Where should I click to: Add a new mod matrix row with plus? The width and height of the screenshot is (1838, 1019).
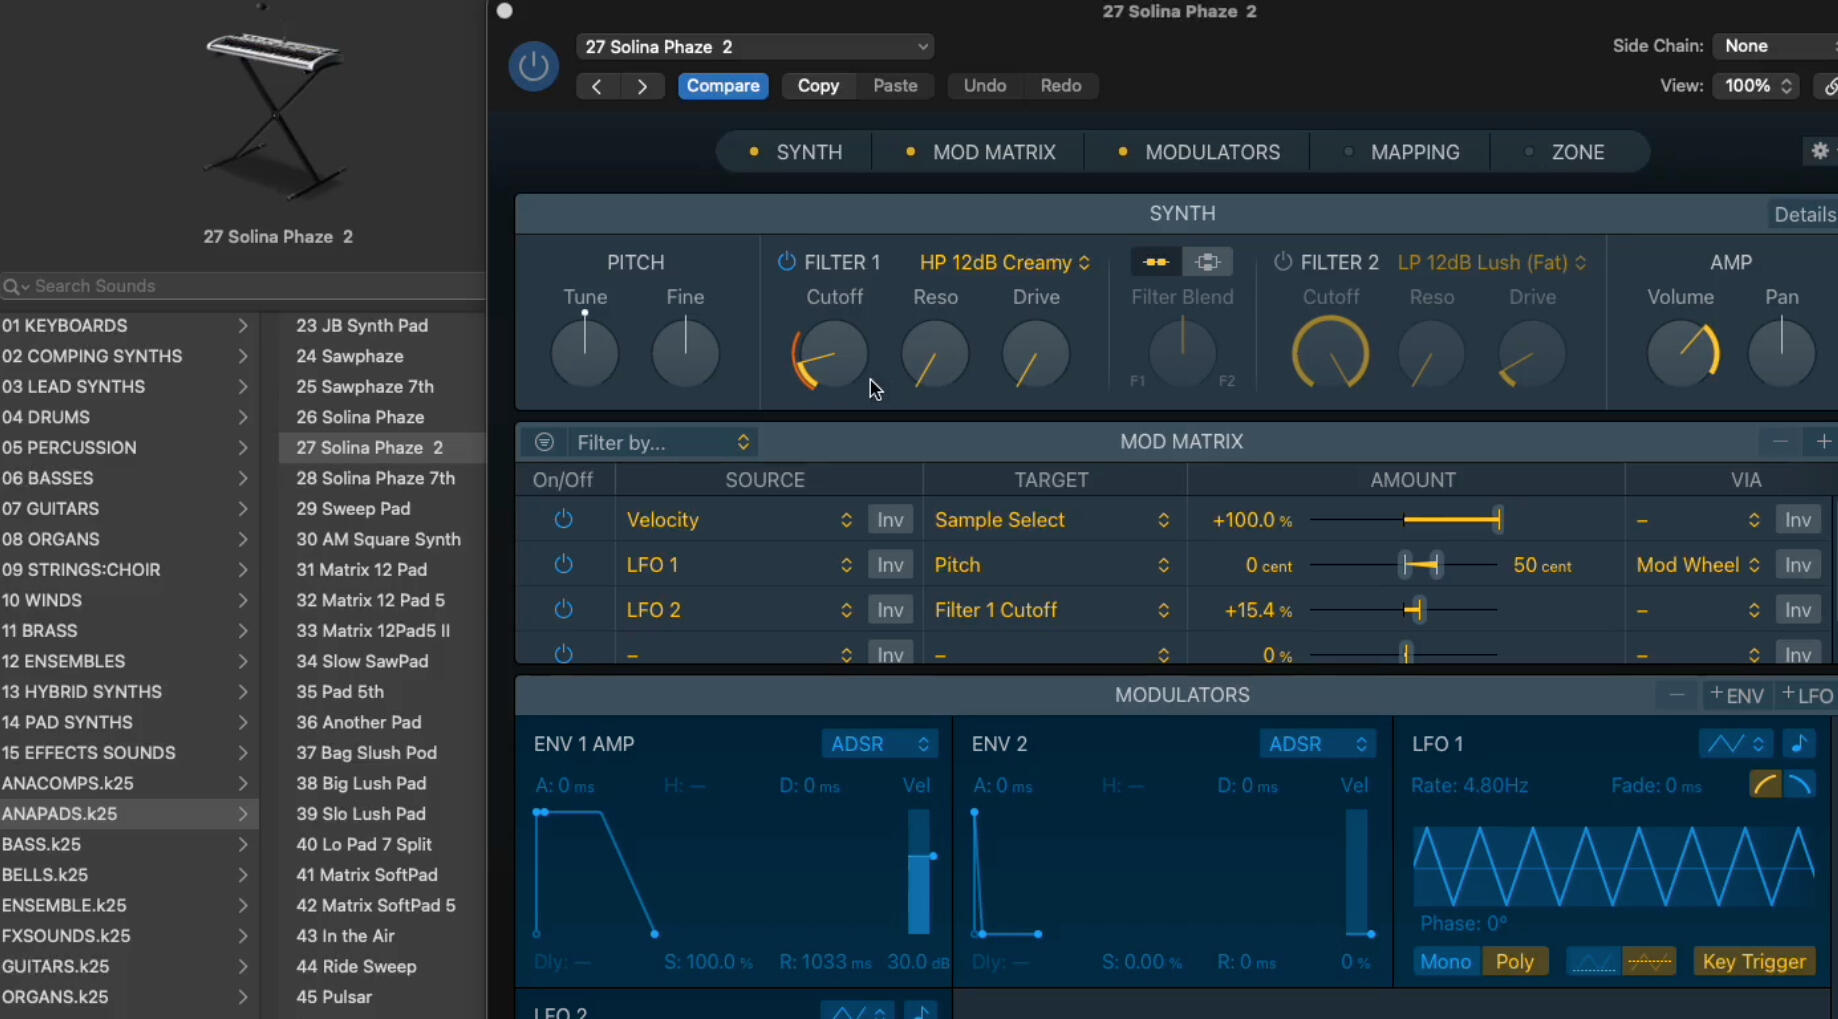tap(1823, 442)
